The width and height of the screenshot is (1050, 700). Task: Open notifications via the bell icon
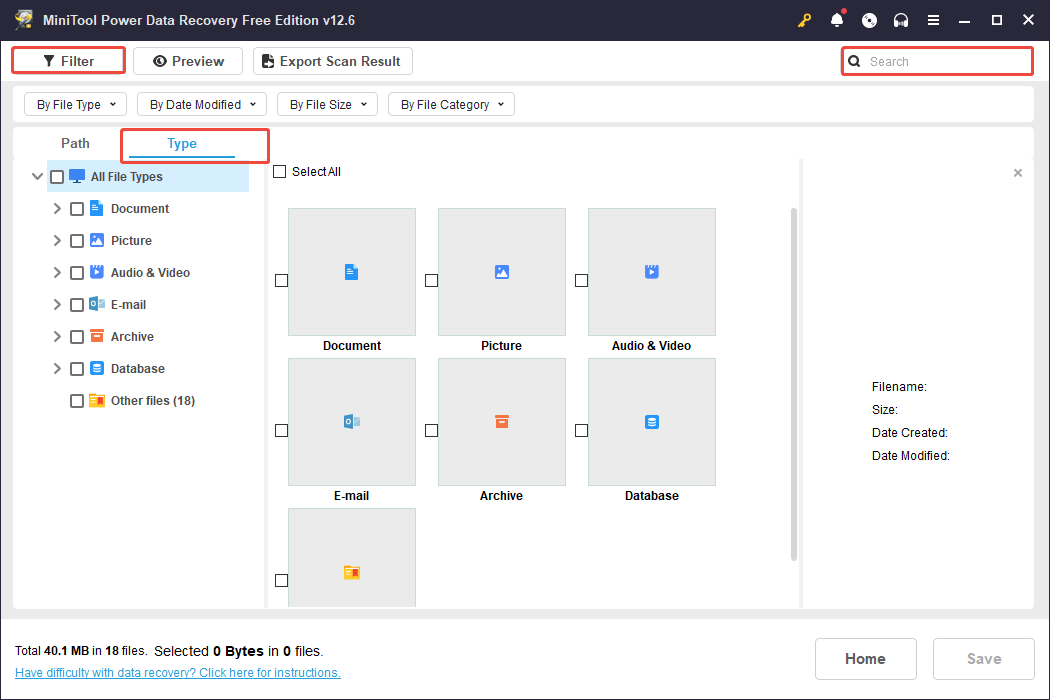(x=837, y=19)
